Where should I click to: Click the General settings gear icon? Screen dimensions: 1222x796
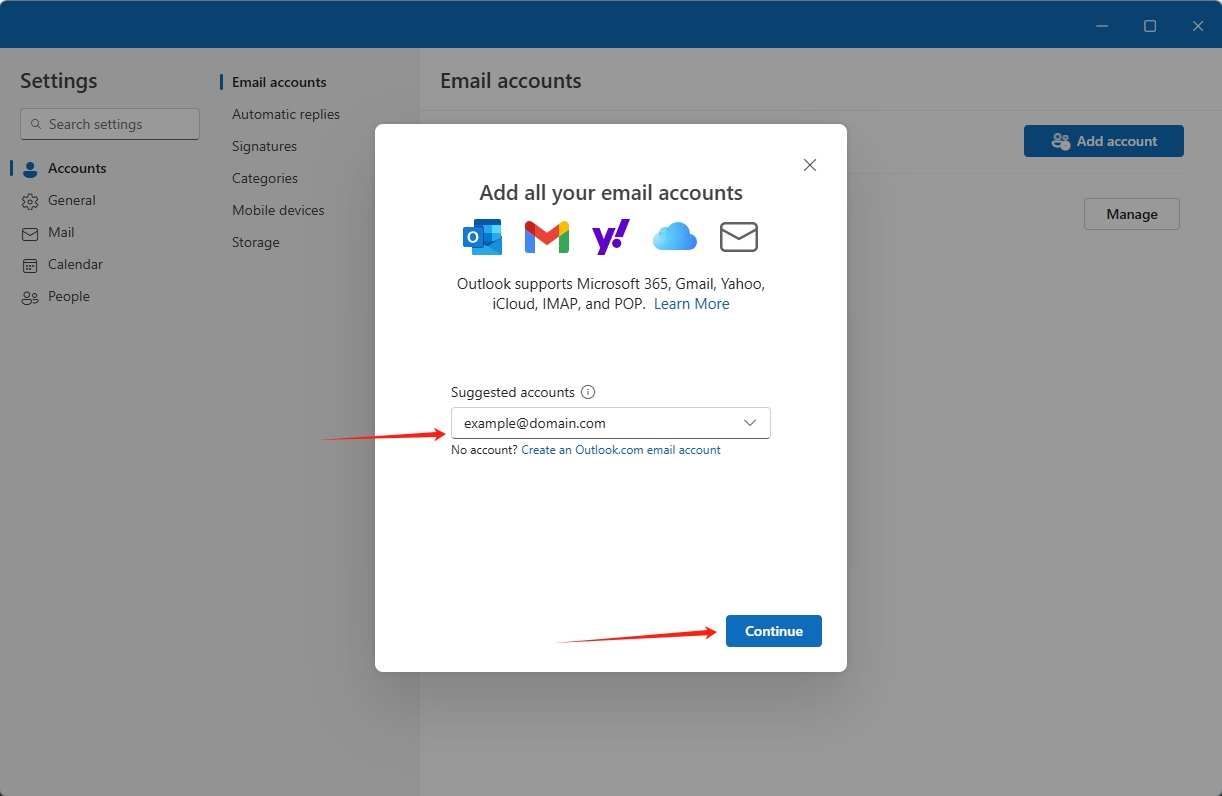pyautogui.click(x=29, y=200)
